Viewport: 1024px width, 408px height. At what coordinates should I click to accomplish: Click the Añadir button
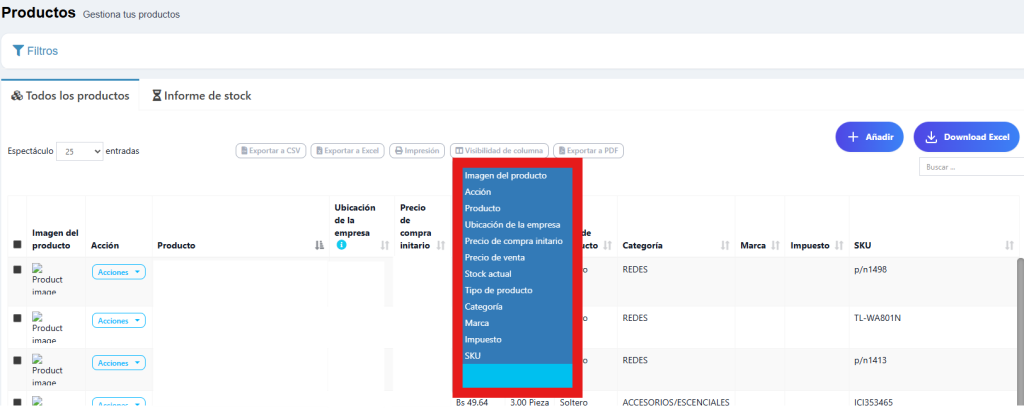coord(870,137)
